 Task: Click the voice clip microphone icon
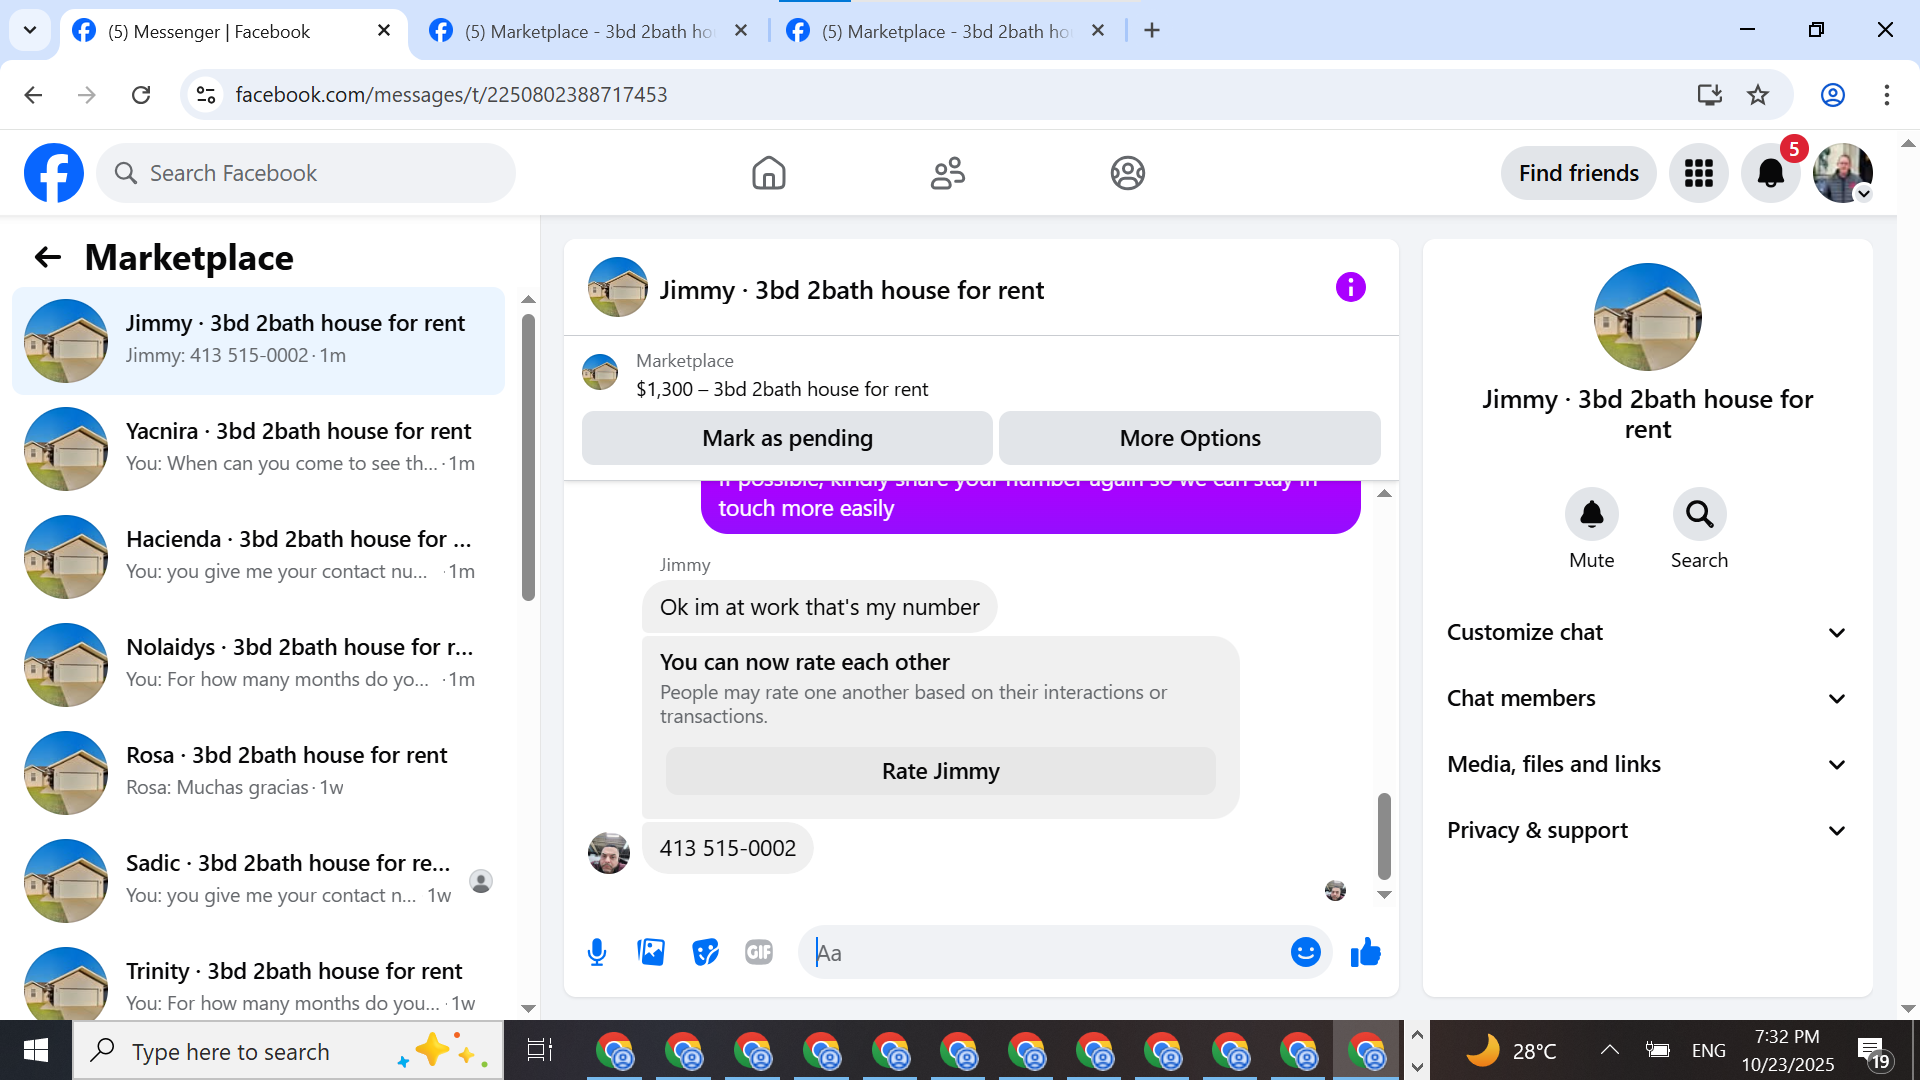(597, 952)
